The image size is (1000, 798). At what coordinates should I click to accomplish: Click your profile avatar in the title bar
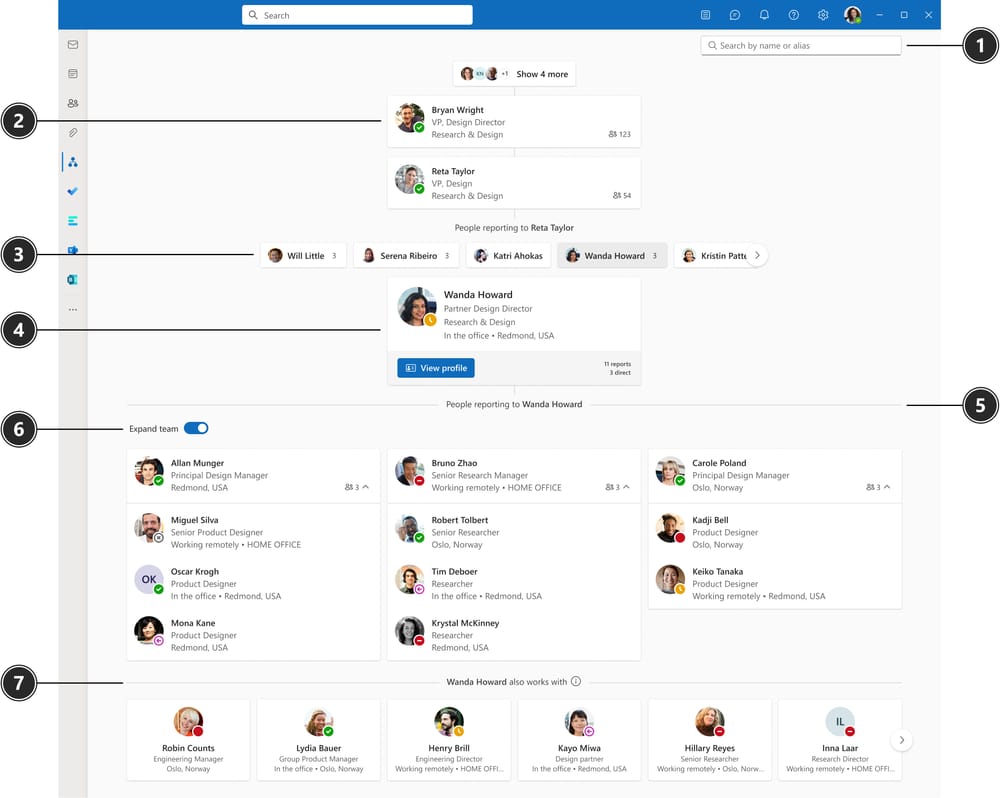tap(852, 14)
